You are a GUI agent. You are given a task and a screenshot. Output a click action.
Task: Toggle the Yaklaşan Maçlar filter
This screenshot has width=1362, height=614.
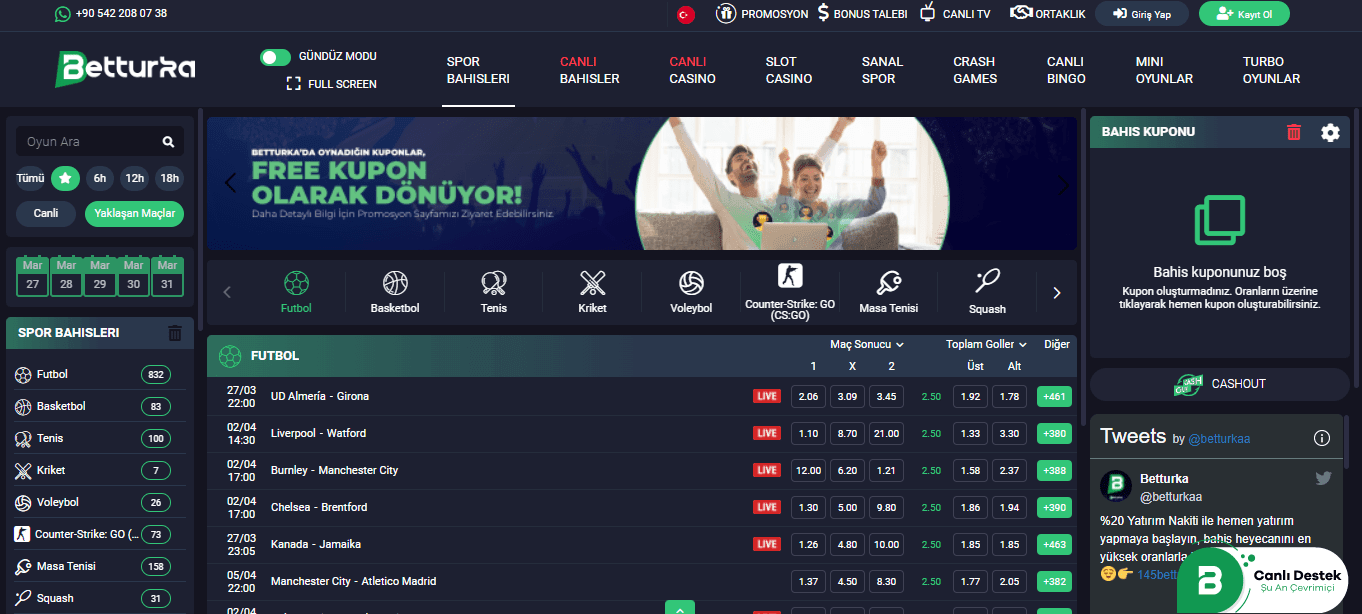(x=134, y=213)
